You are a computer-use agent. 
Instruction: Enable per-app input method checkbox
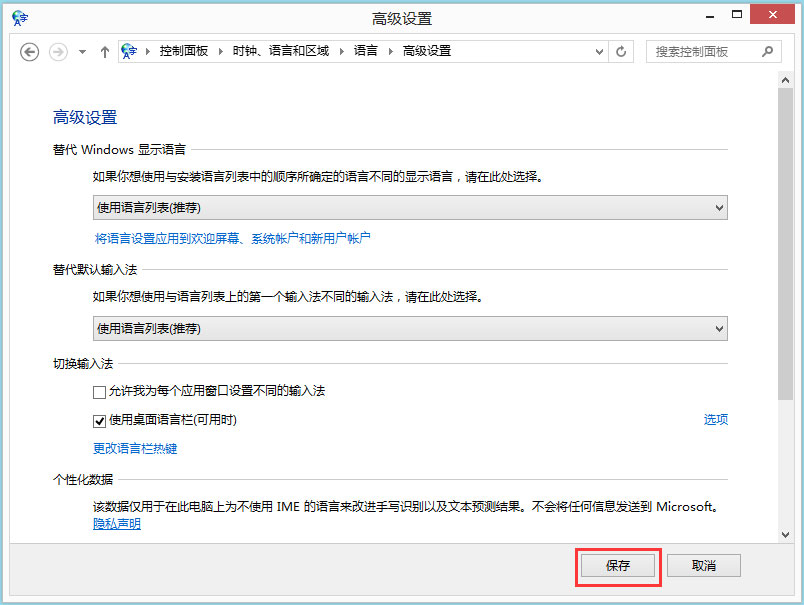coord(100,392)
